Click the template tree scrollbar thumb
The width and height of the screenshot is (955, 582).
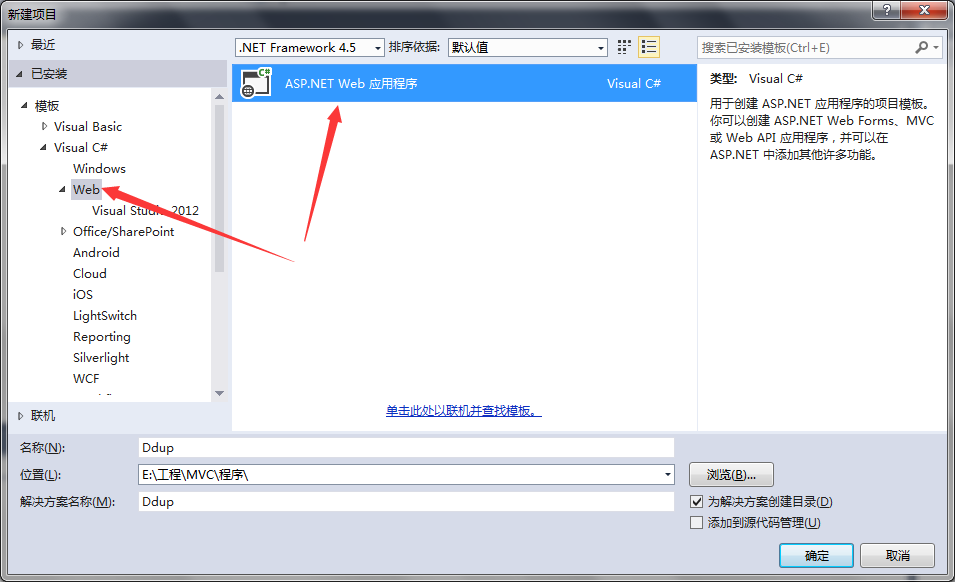click(219, 188)
